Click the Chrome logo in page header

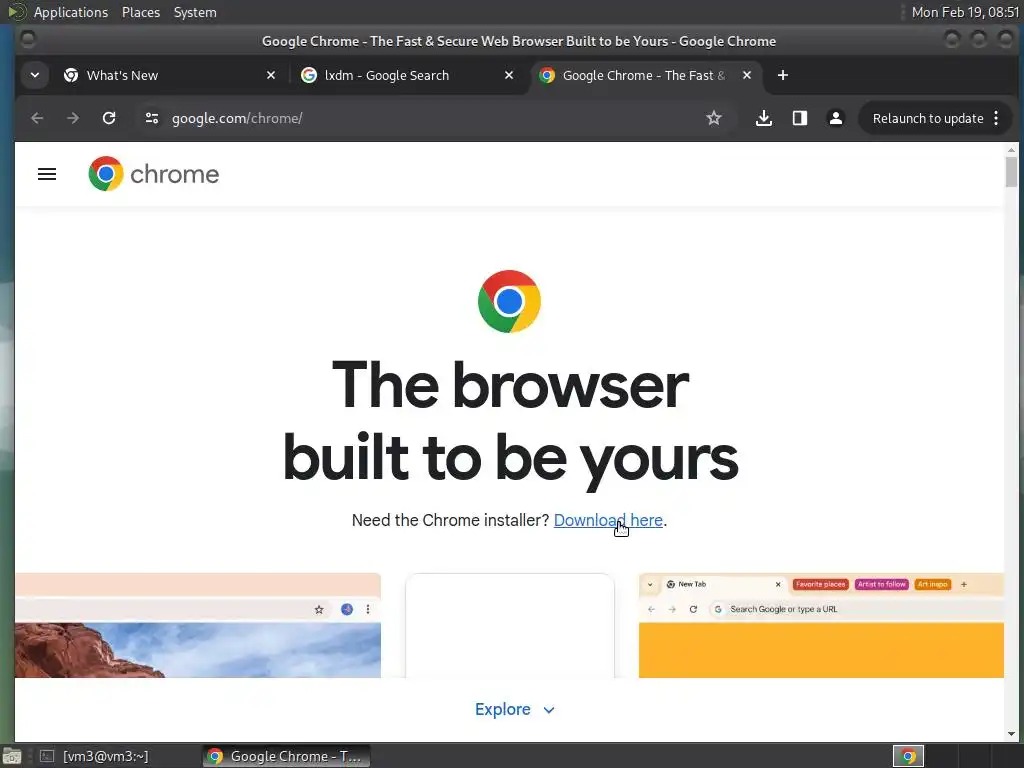[x=153, y=174]
